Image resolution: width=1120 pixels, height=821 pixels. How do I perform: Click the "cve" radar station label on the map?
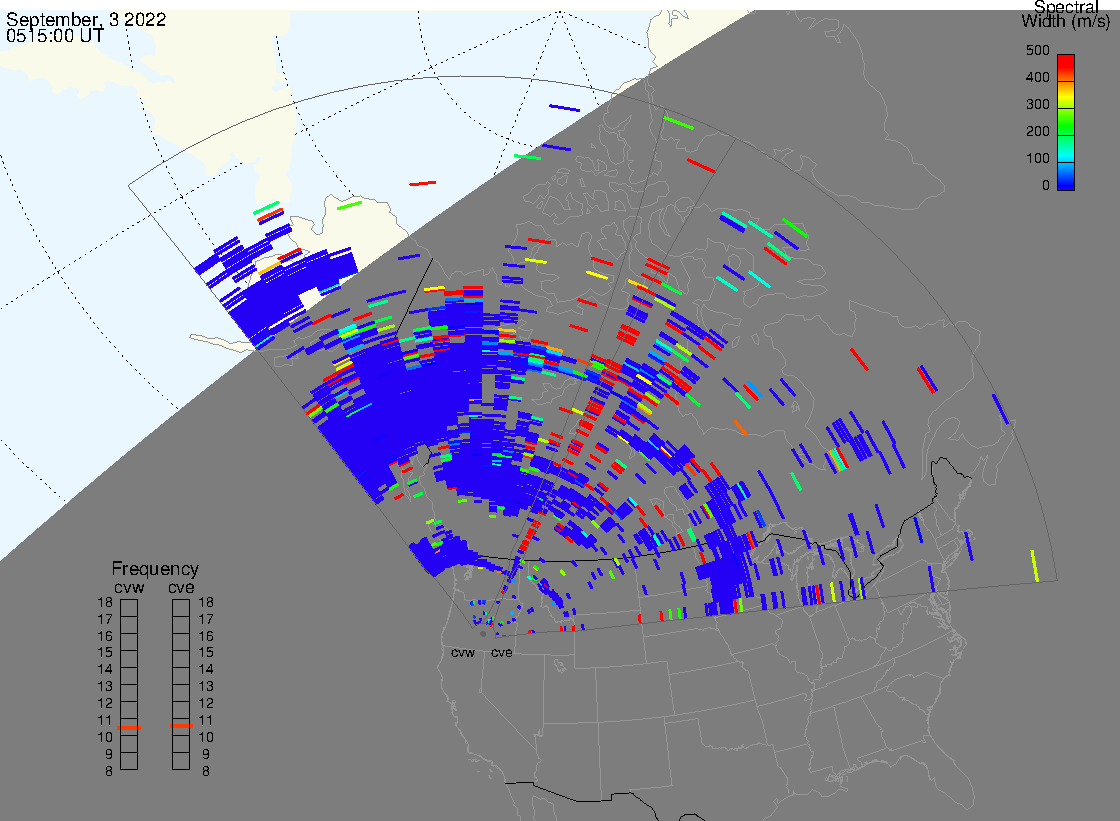[501, 653]
